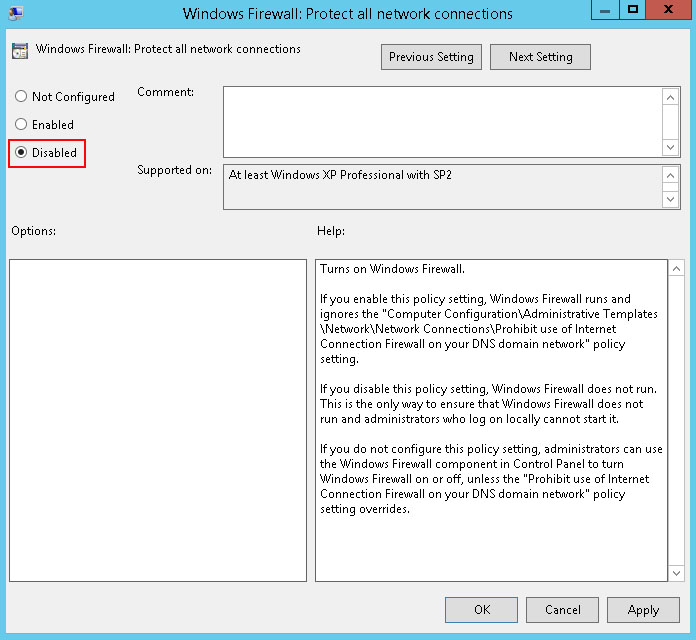The width and height of the screenshot is (696, 640).
Task: Click the Help pane scroll up arrow
Action: [x=676, y=270]
